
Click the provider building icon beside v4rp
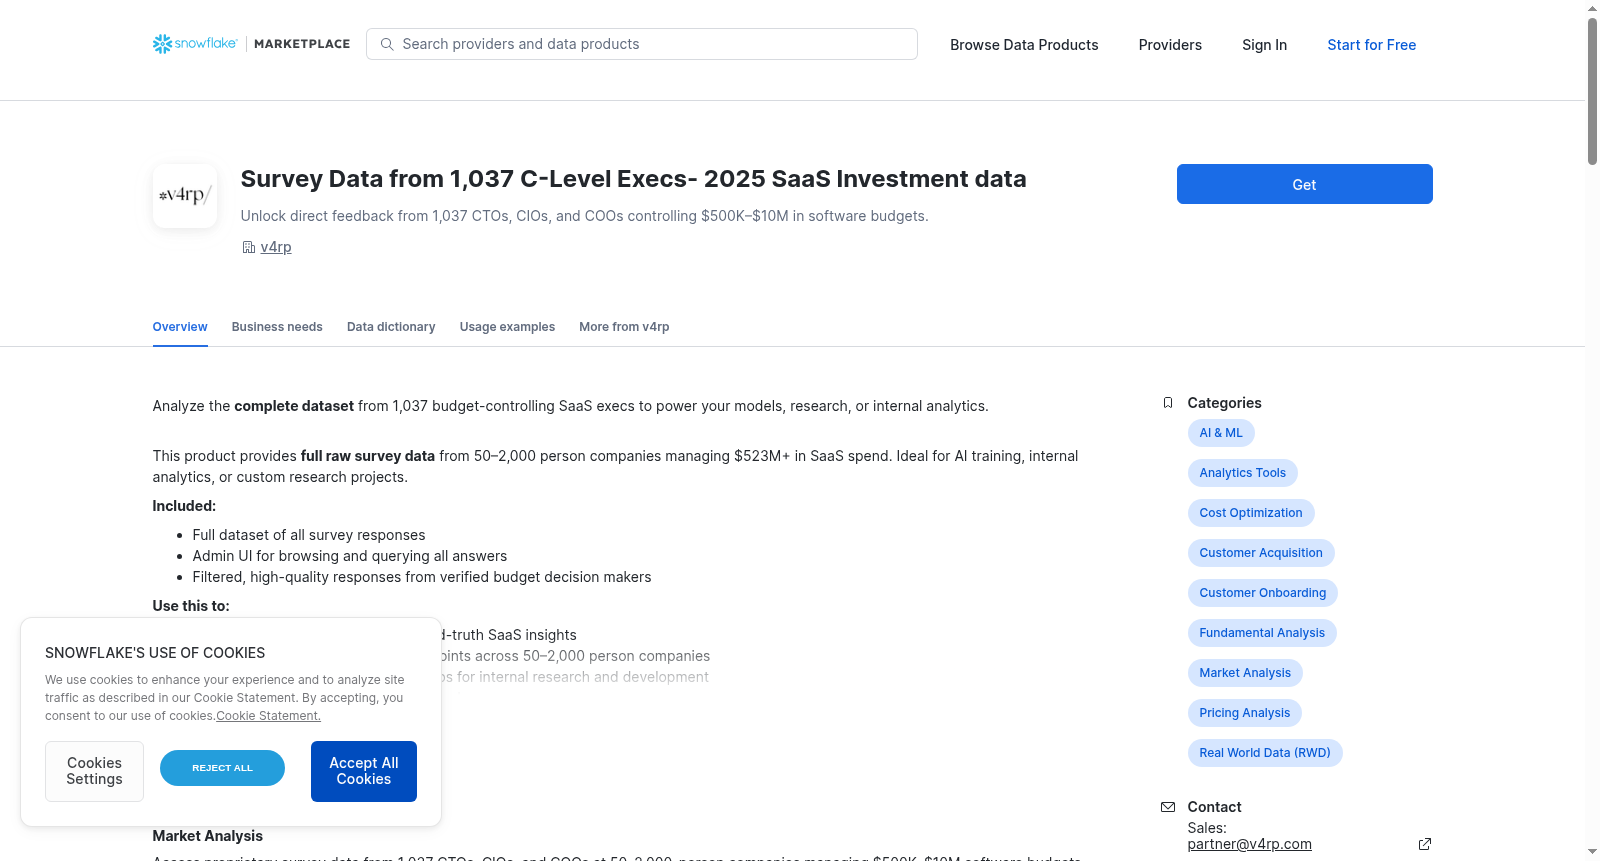(x=249, y=247)
